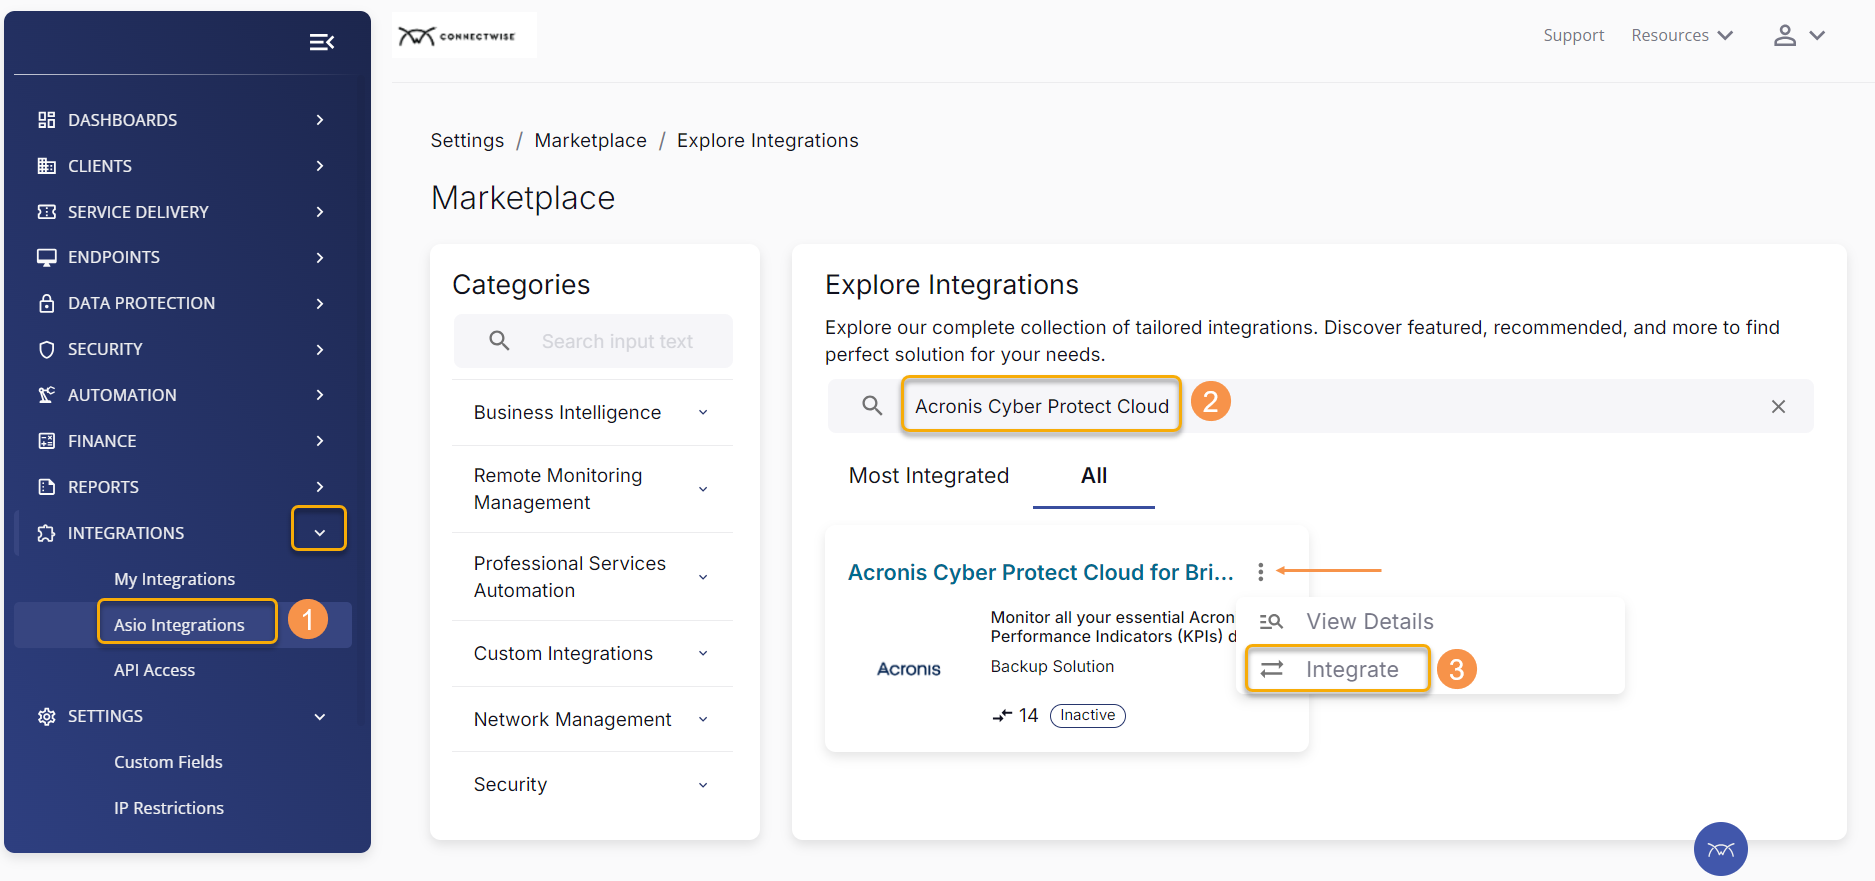
Task: Collapse the sidebar with the hamburger icon
Action: tap(322, 42)
